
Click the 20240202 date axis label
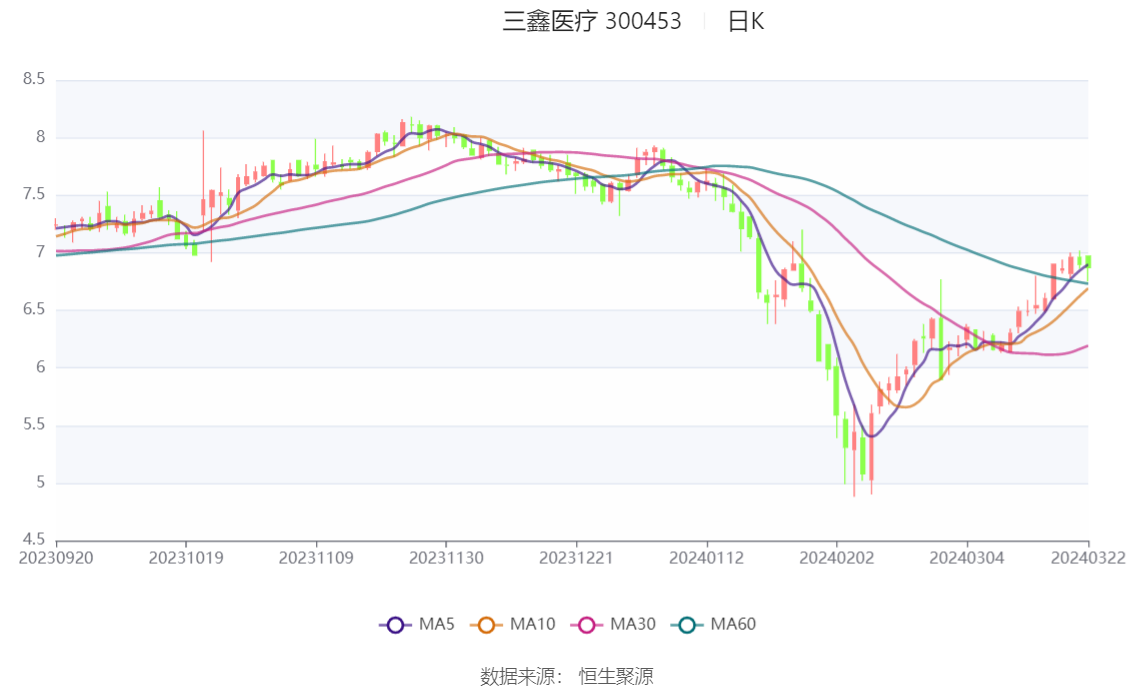(837, 558)
